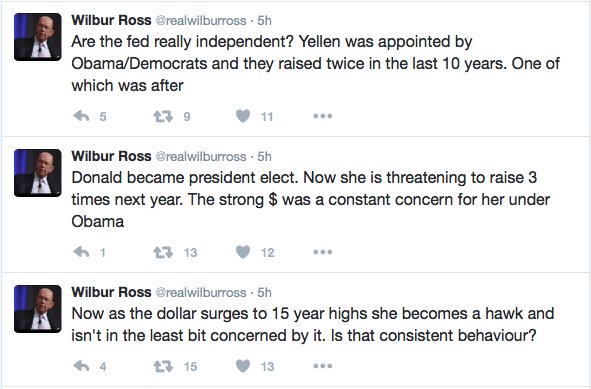
Task: Open the 5h timestamp of first tweet
Action: click(264, 20)
